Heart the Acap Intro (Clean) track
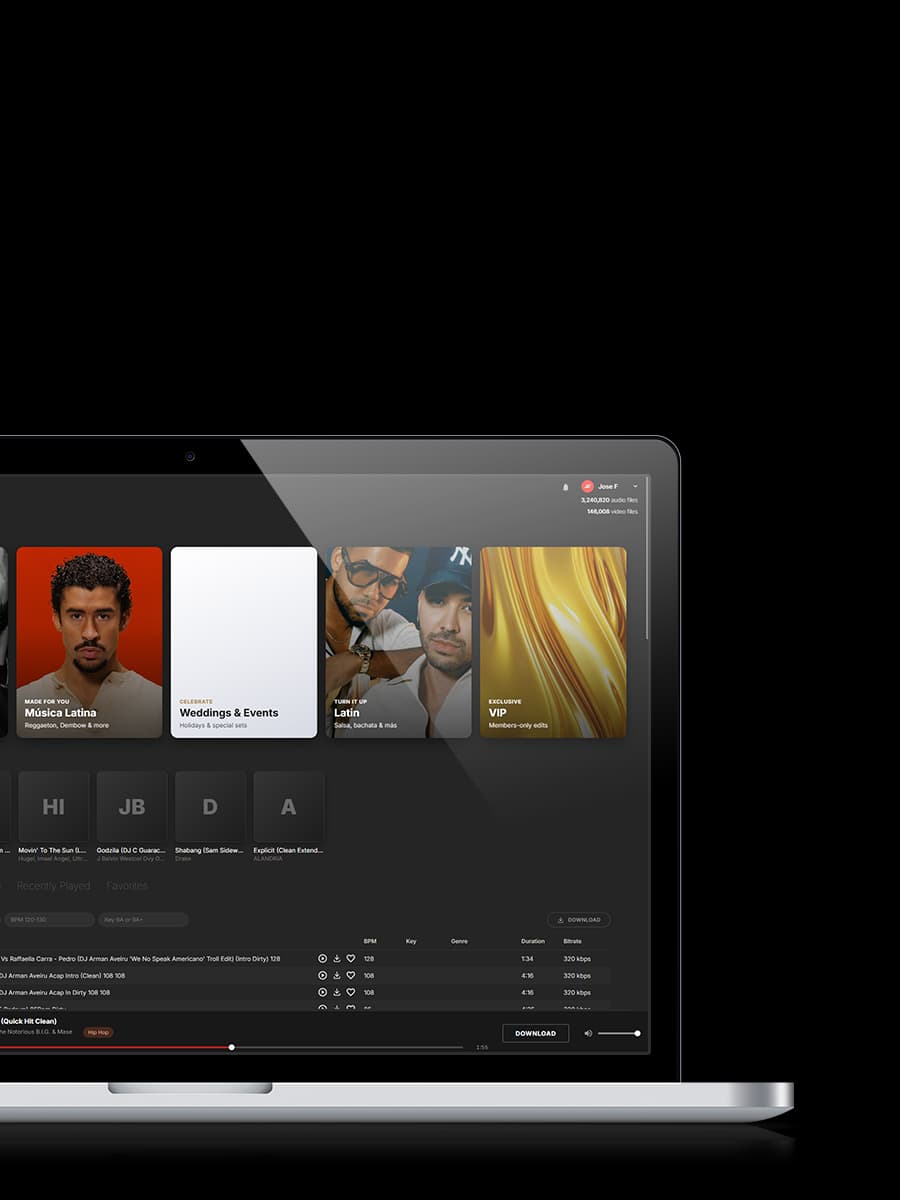Screen dimensions: 900x1200 [351, 975]
